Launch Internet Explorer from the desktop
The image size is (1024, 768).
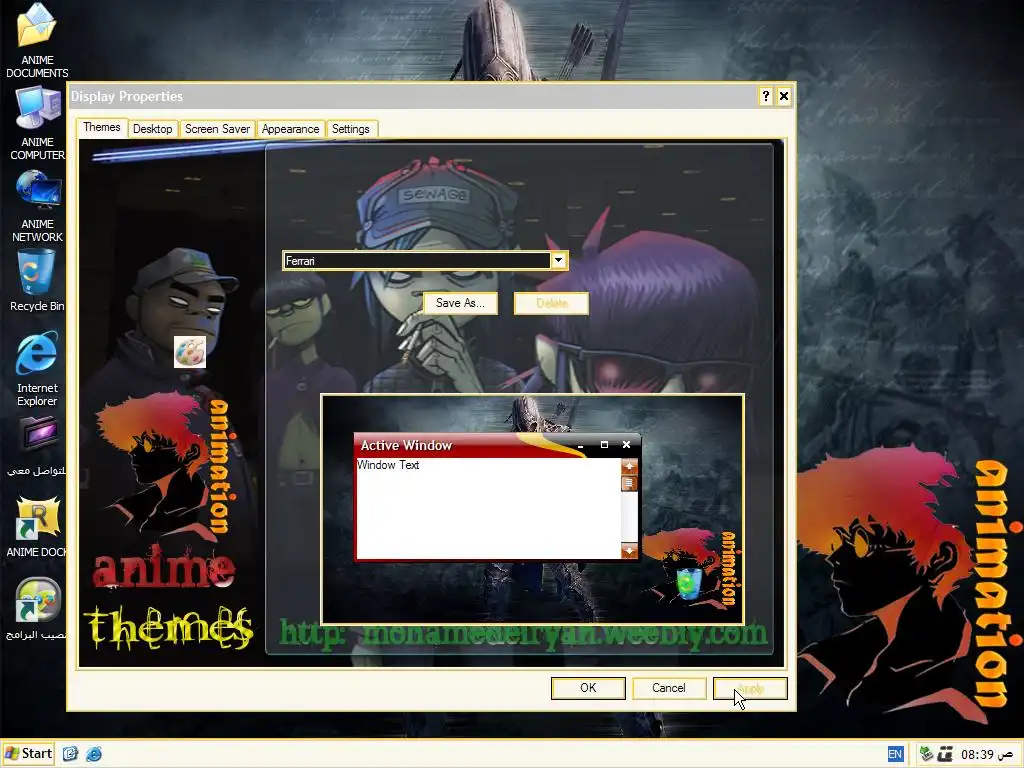click(x=37, y=368)
